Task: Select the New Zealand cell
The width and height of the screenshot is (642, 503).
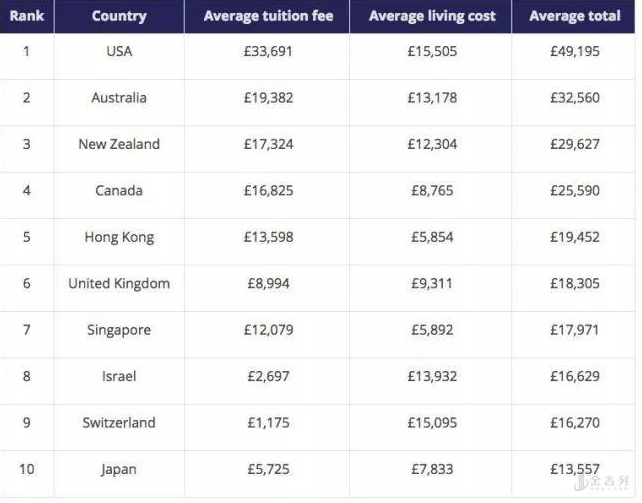Action: pos(119,144)
